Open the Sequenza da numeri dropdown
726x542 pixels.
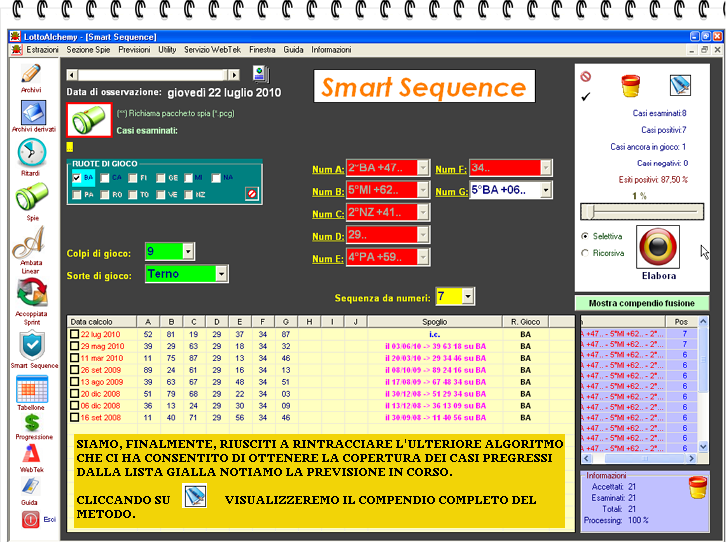[468, 296]
